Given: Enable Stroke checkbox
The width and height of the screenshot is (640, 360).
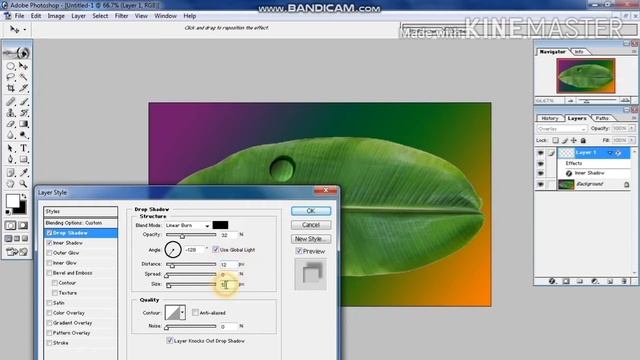Looking at the screenshot, I should point(49,343).
